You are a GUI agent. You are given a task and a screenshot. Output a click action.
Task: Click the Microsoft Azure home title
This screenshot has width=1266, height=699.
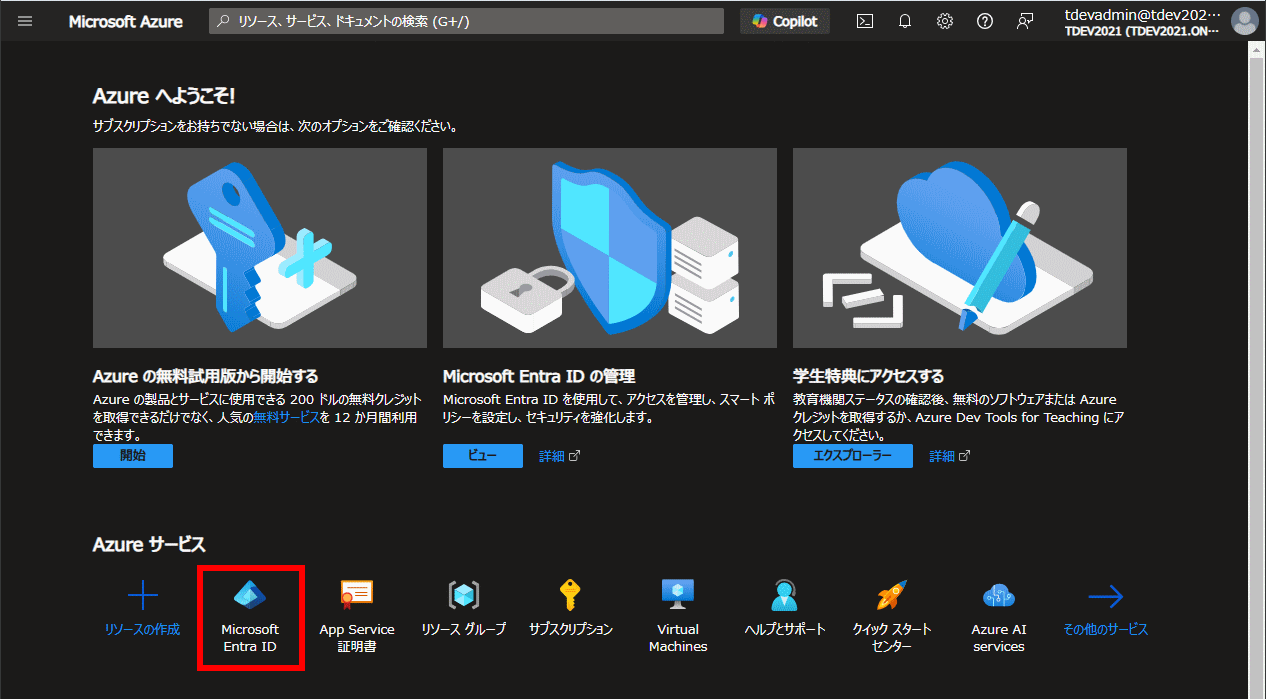pyautogui.click(x=125, y=21)
